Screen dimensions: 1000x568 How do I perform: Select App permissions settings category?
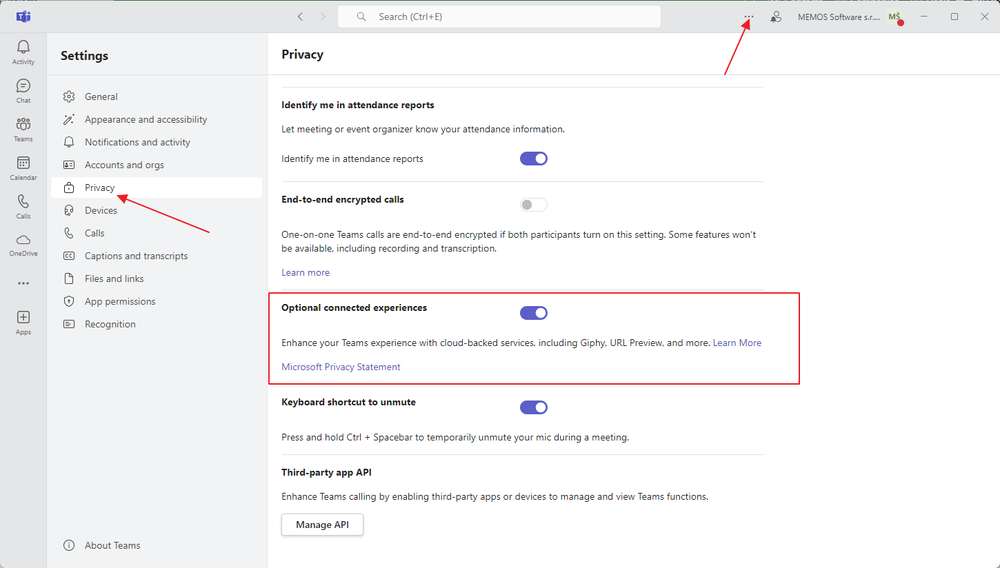click(x=120, y=301)
